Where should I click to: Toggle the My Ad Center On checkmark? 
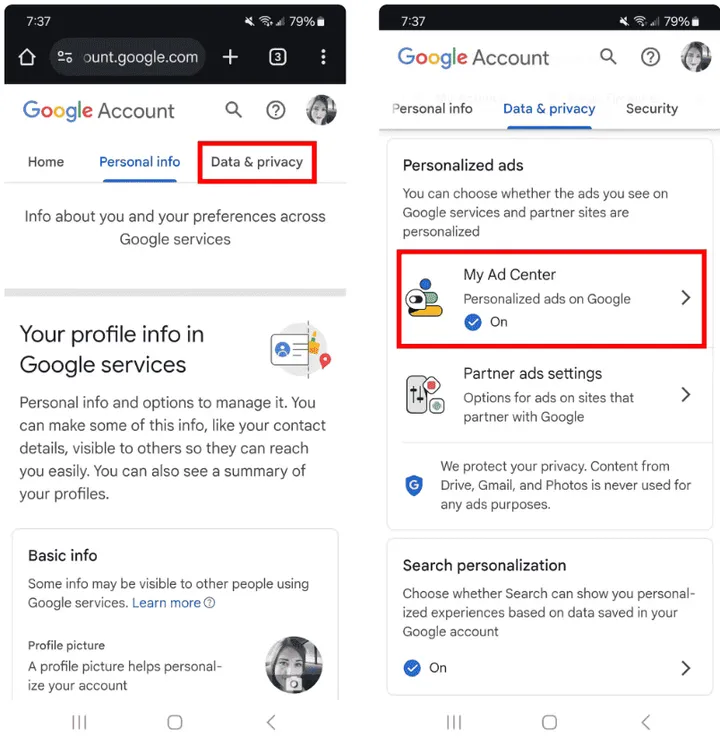click(x=473, y=322)
